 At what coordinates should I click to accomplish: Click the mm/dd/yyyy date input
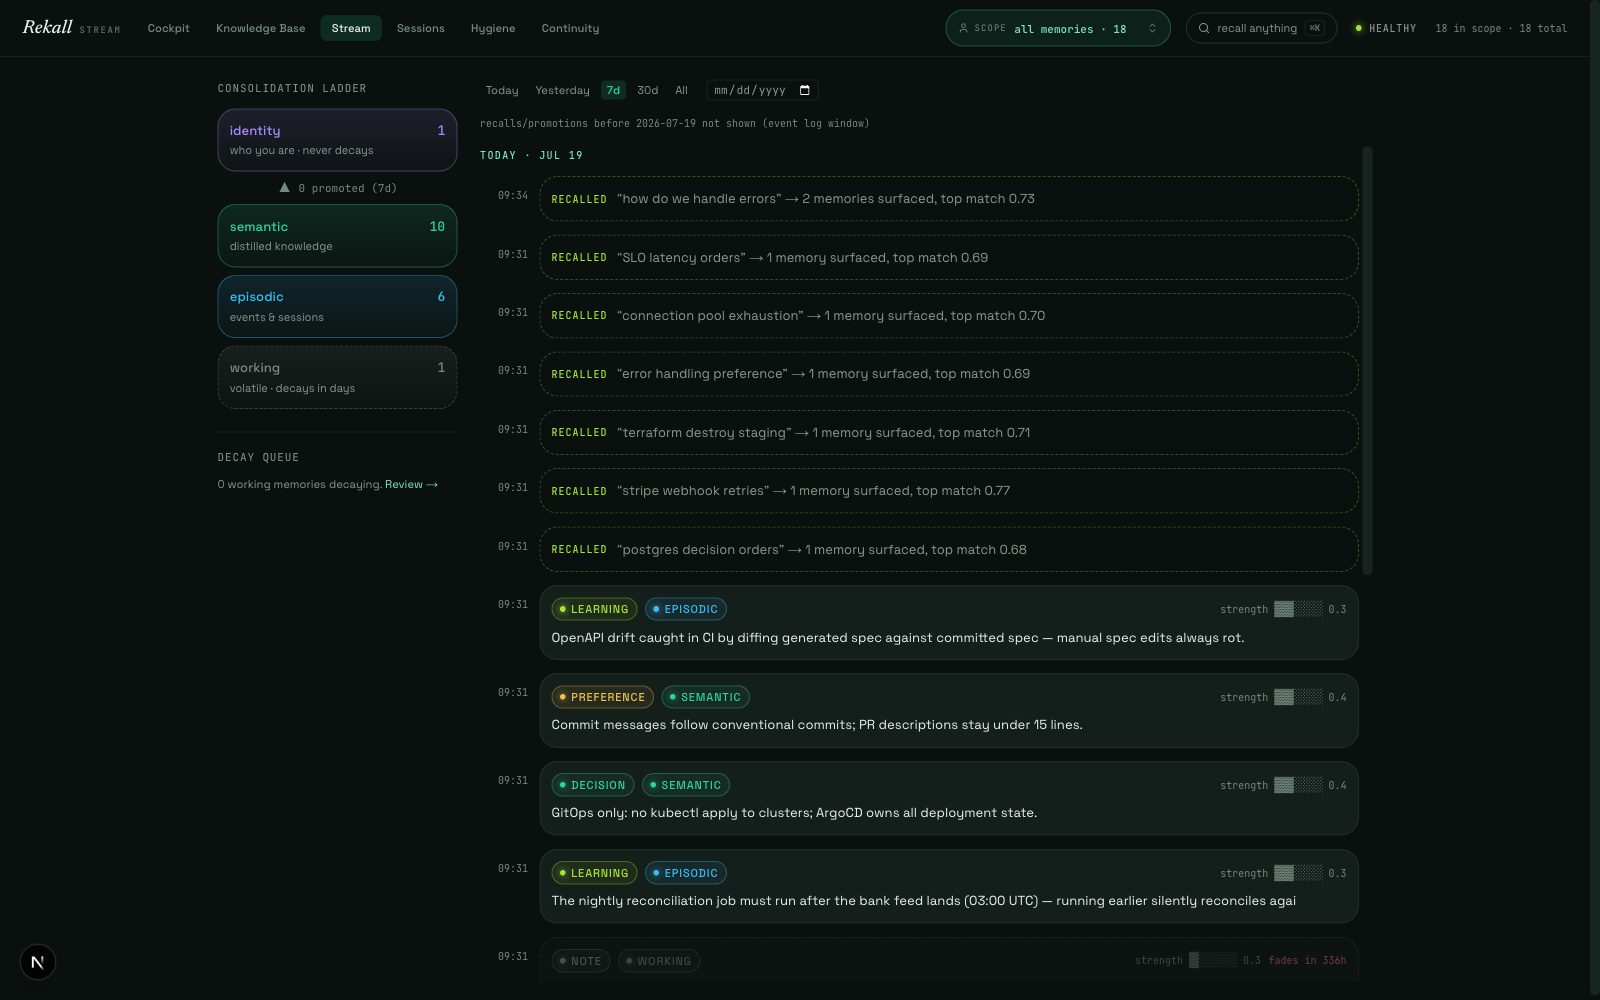[762, 90]
